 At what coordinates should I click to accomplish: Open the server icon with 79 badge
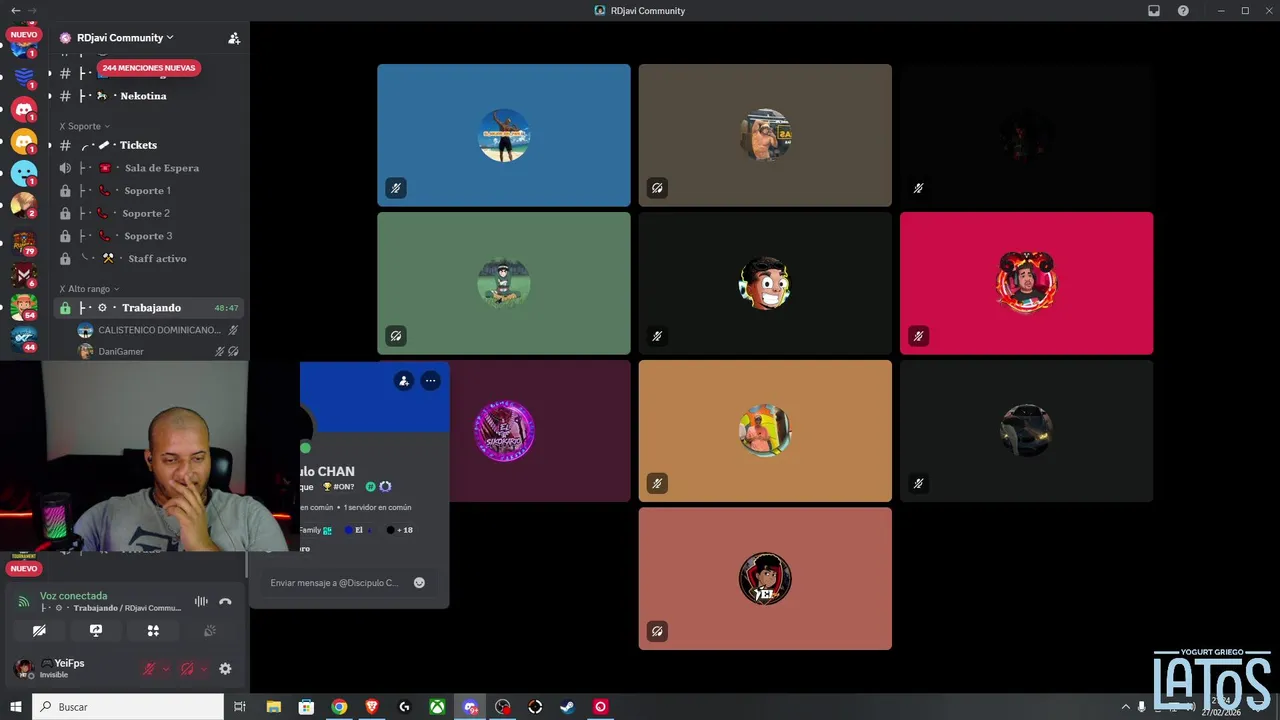[24, 241]
